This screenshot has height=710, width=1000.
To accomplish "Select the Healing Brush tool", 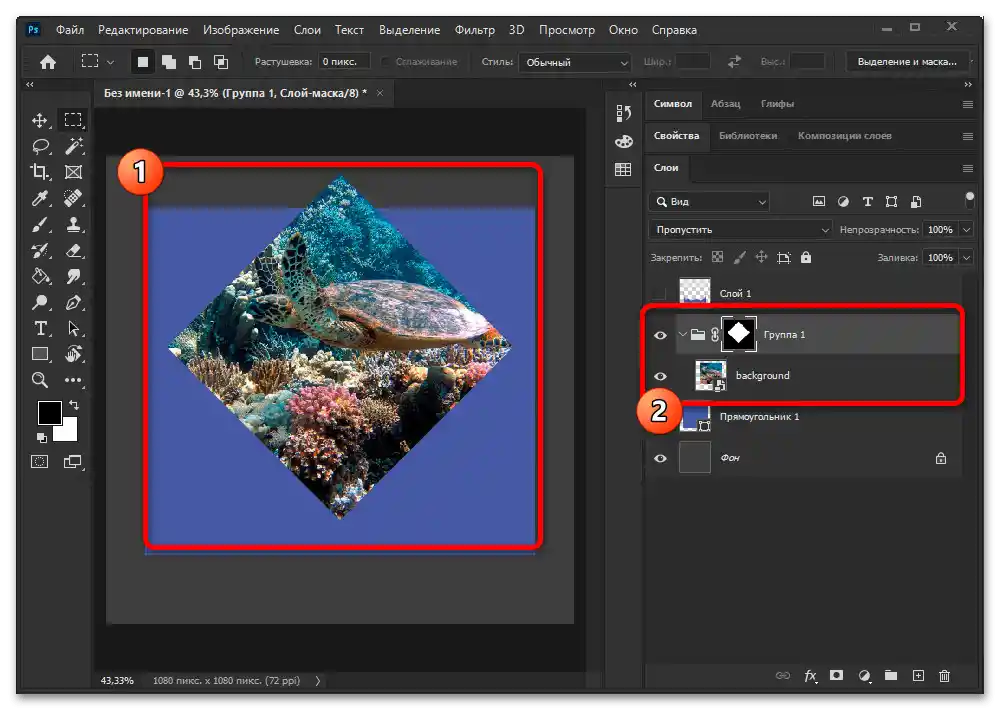I will pos(73,198).
